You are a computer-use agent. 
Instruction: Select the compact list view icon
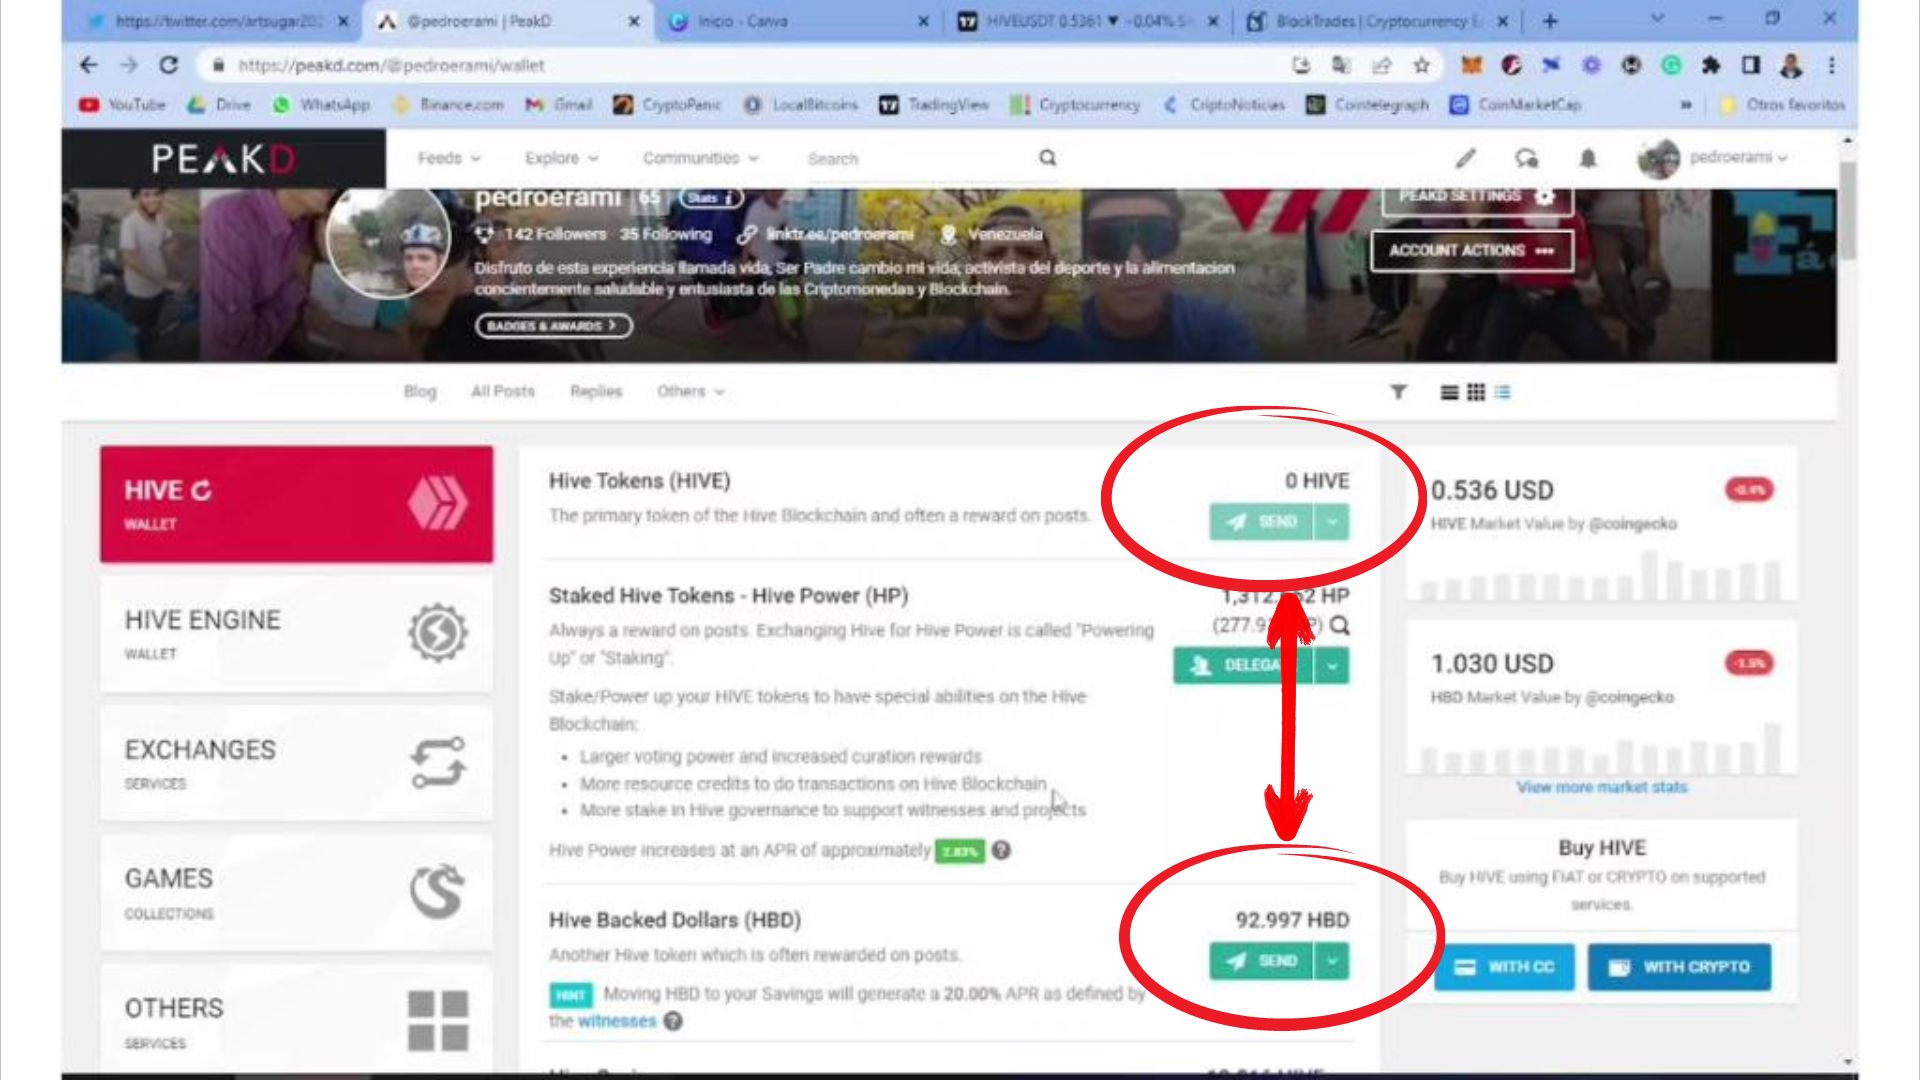(x=1503, y=392)
